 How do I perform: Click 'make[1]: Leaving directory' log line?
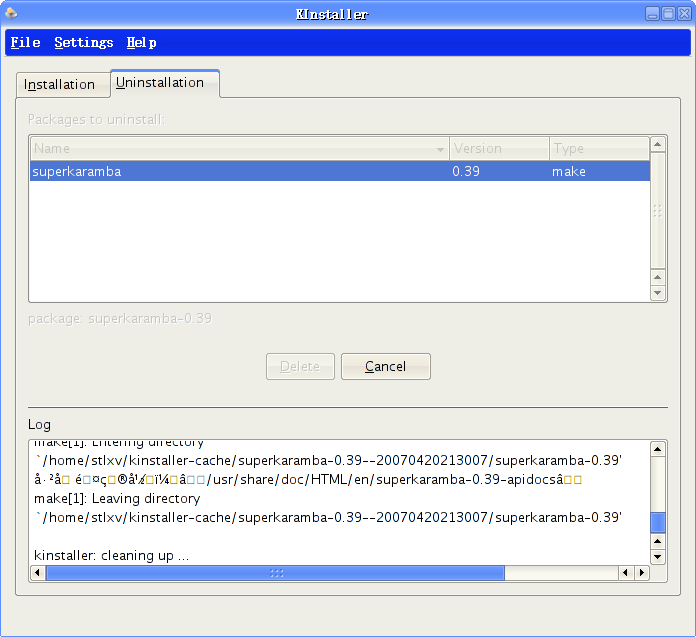(117, 499)
